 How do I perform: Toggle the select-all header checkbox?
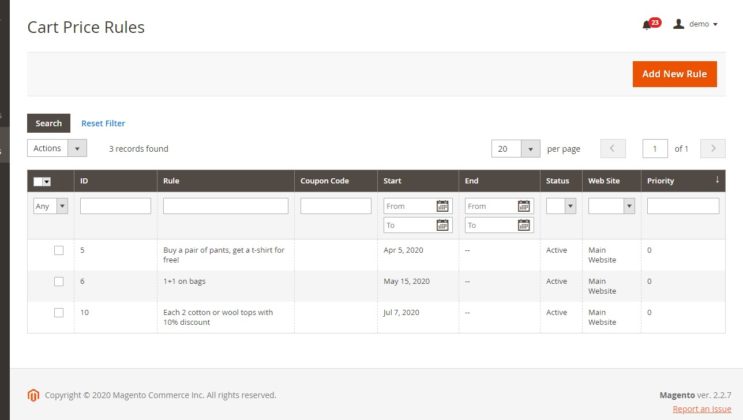click(38, 181)
